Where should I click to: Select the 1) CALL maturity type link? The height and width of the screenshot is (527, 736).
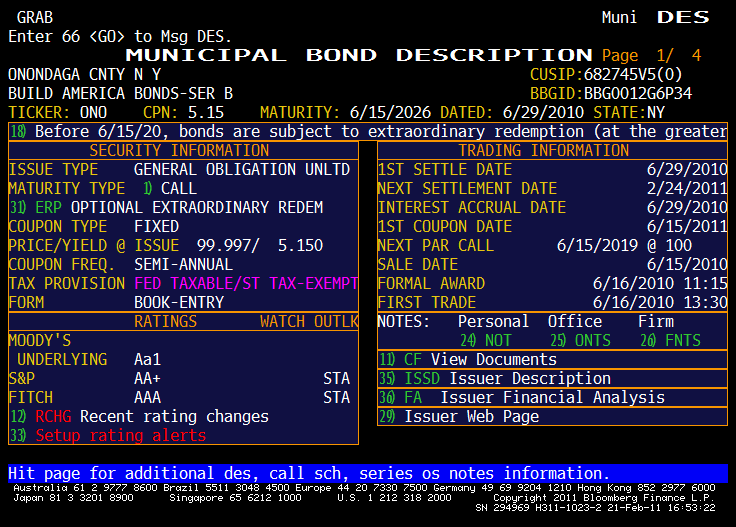pyautogui.click(x=170, y=188)
